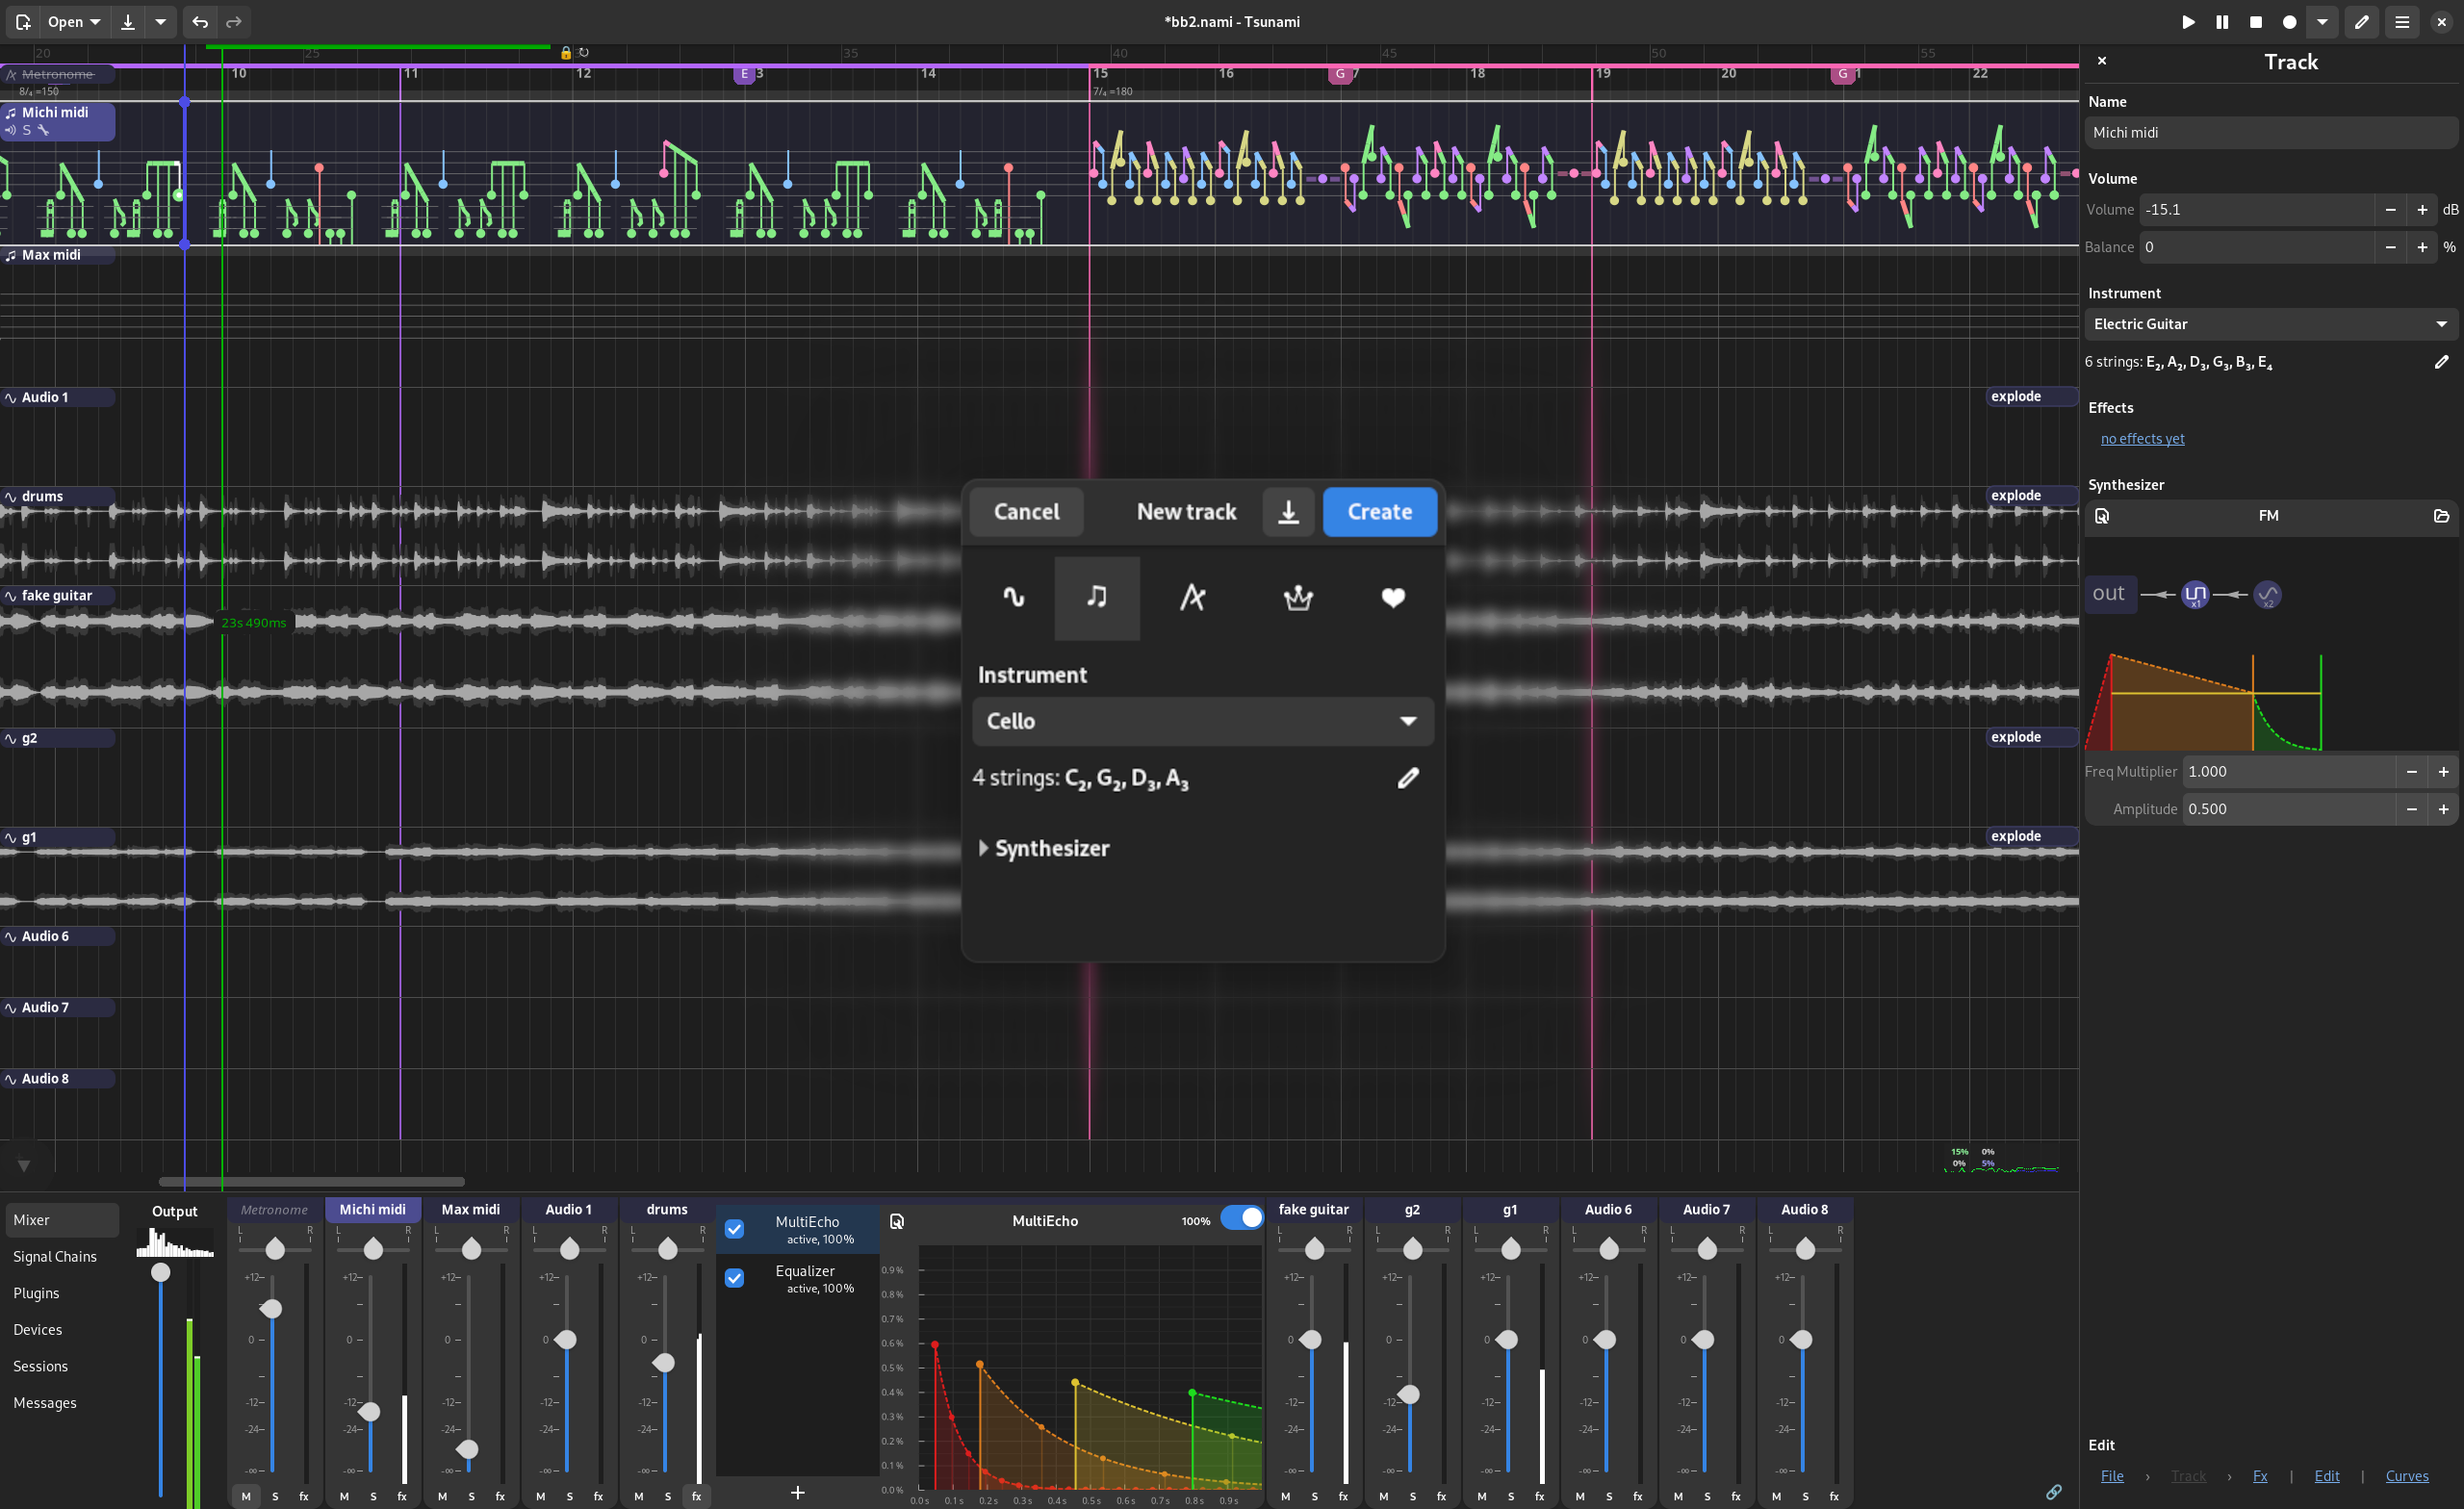Screen dimensions: 2464x1509
Task: Toggle the MultiEcho 100% enable switch
Action: 1241,1218
